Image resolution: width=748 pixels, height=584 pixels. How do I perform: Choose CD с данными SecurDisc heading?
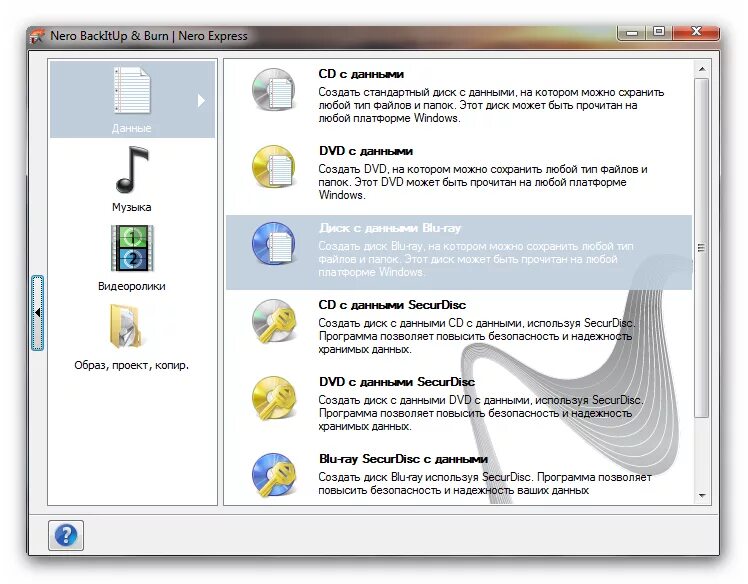392,305
